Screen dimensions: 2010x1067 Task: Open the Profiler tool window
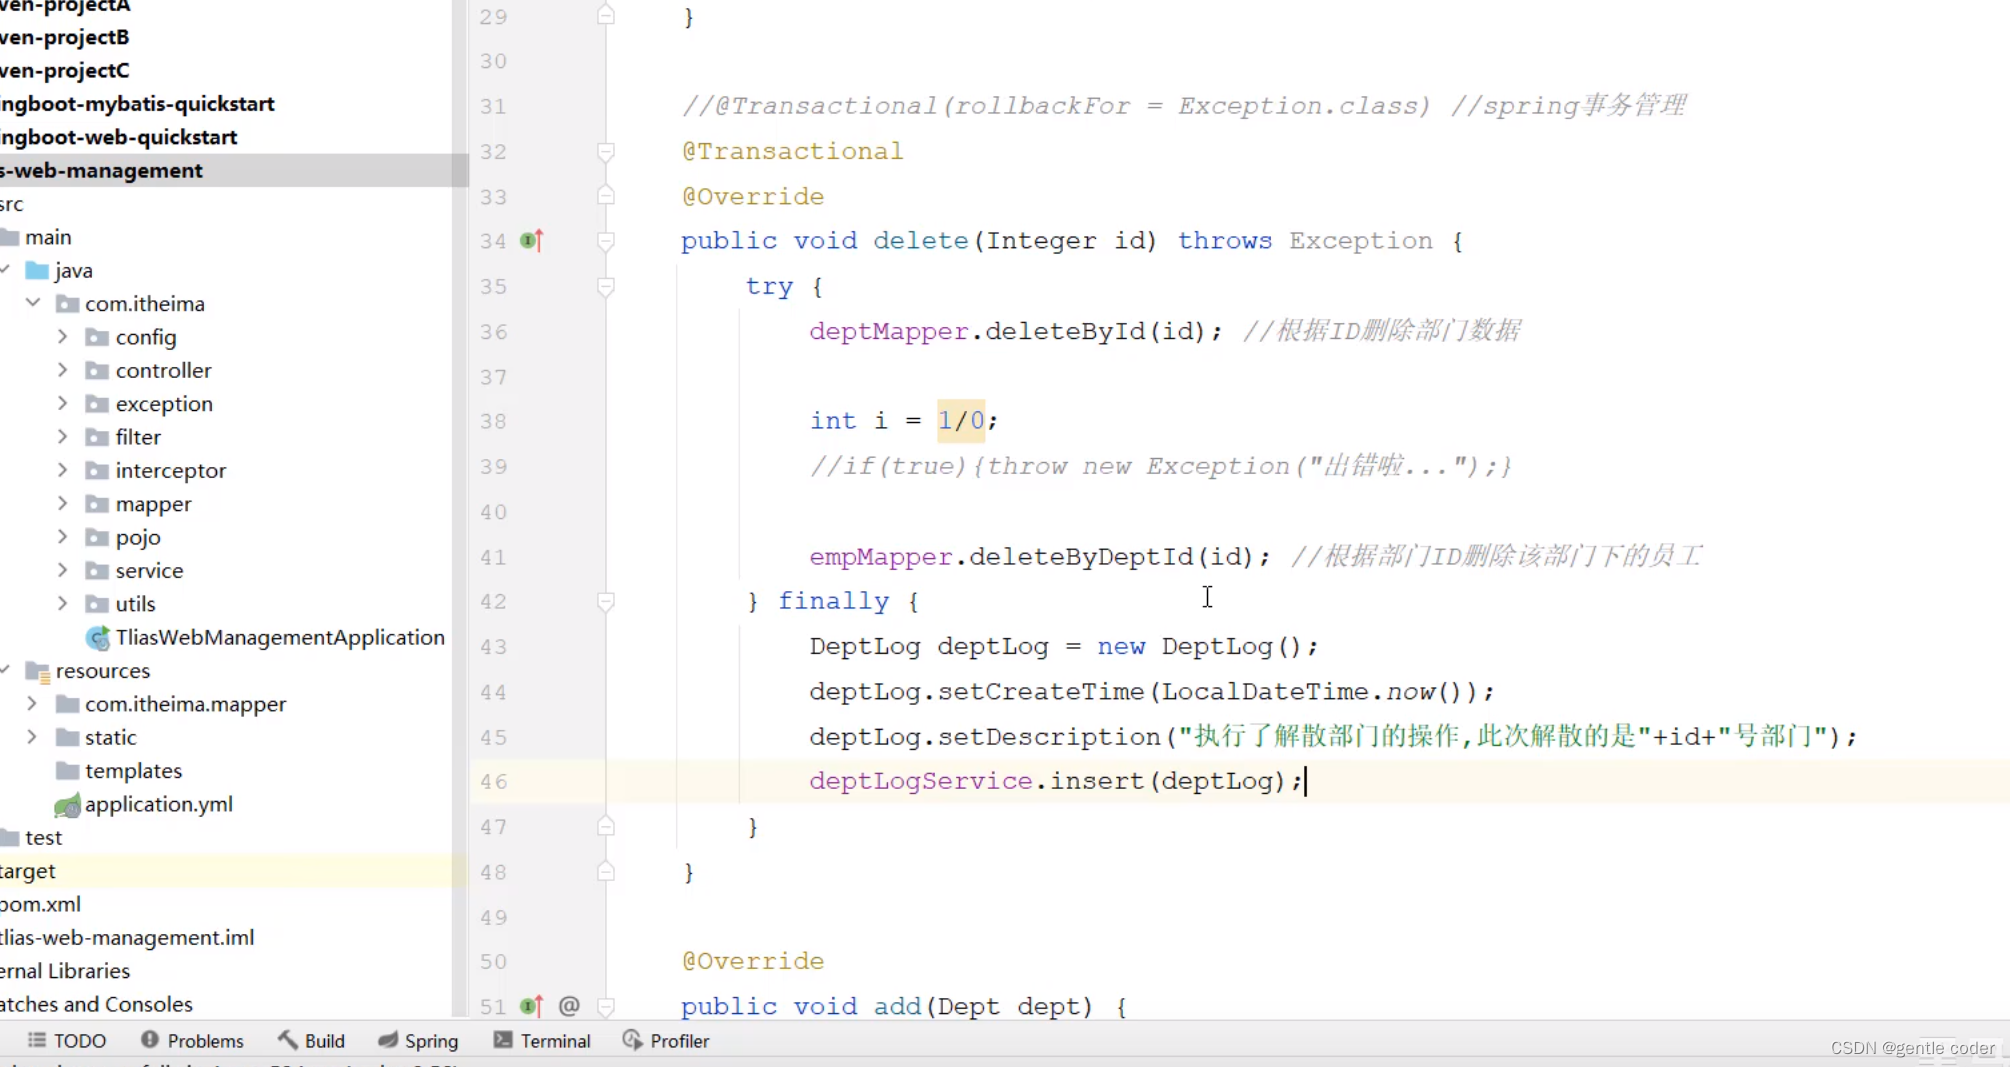tap(666, 1041)
